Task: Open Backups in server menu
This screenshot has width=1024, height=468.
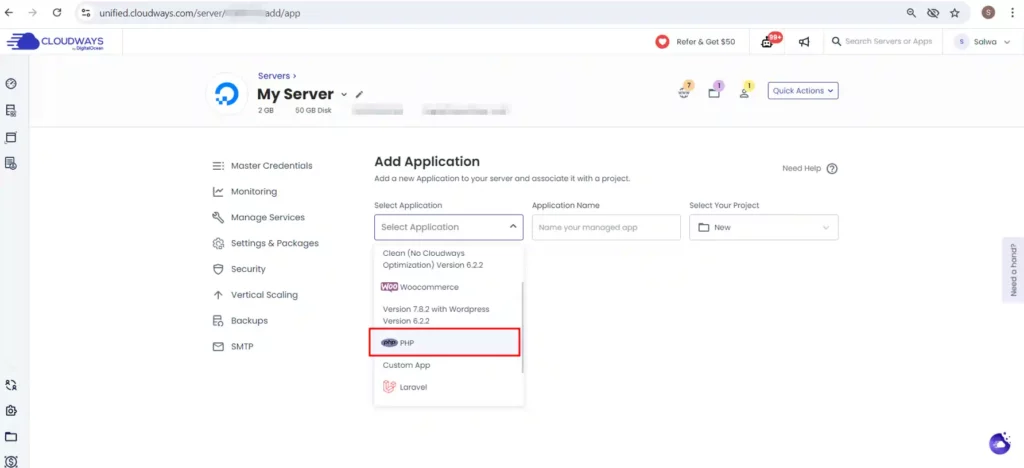Action: pos(240,321)
